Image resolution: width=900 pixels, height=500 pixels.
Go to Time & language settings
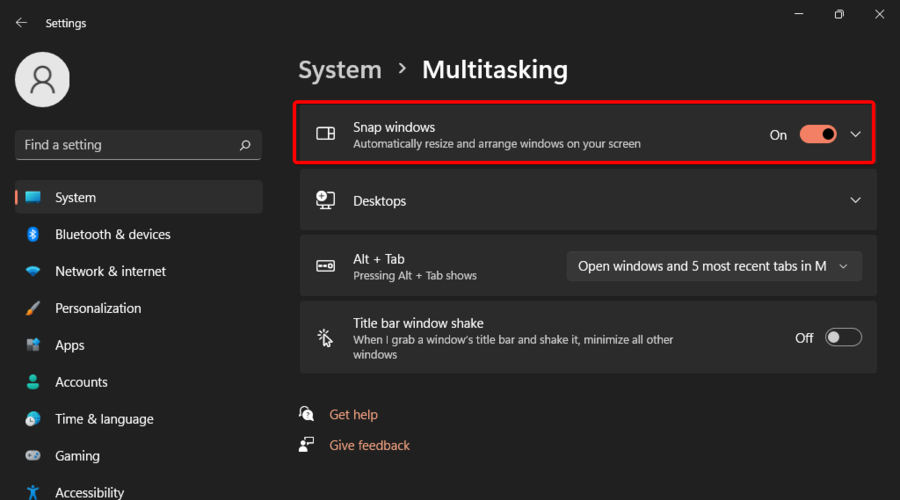(104, 419)
